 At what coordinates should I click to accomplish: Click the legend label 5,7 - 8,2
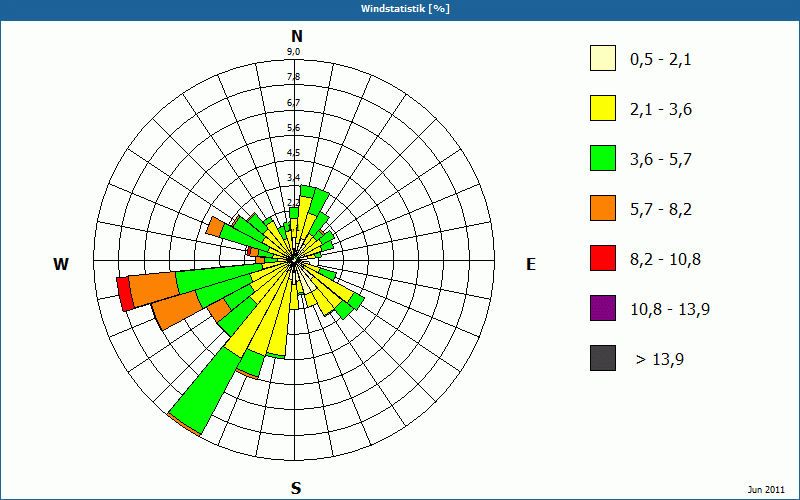[661, 210]
